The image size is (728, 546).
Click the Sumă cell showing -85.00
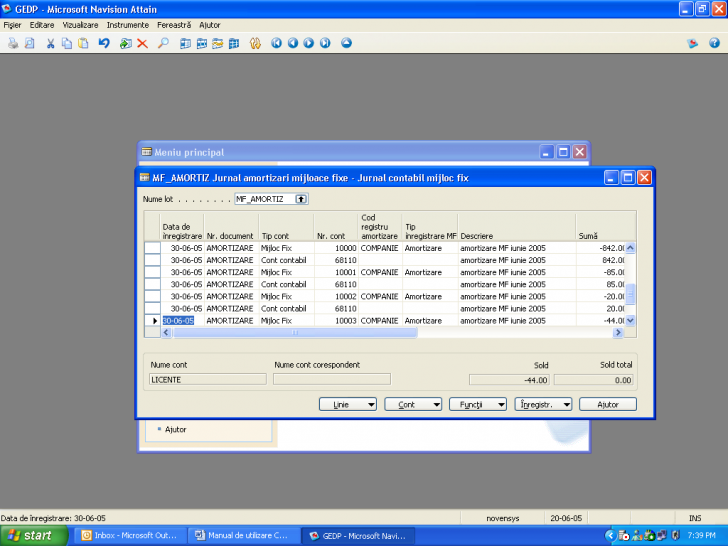pyautogui.click(x=601, y=272)
